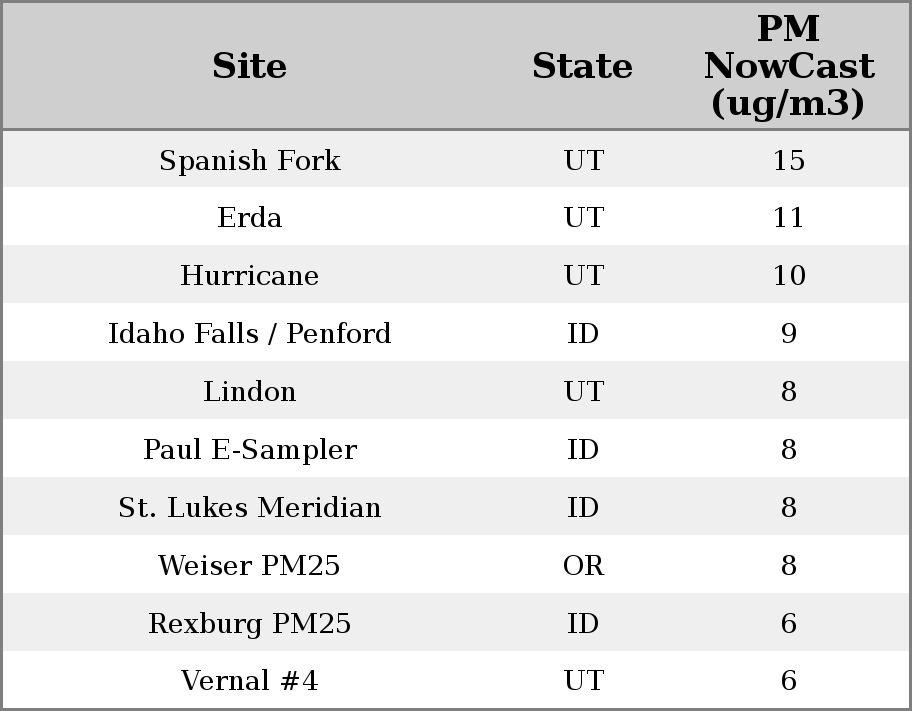Select the Erda site cell

[x=249, y=218]
